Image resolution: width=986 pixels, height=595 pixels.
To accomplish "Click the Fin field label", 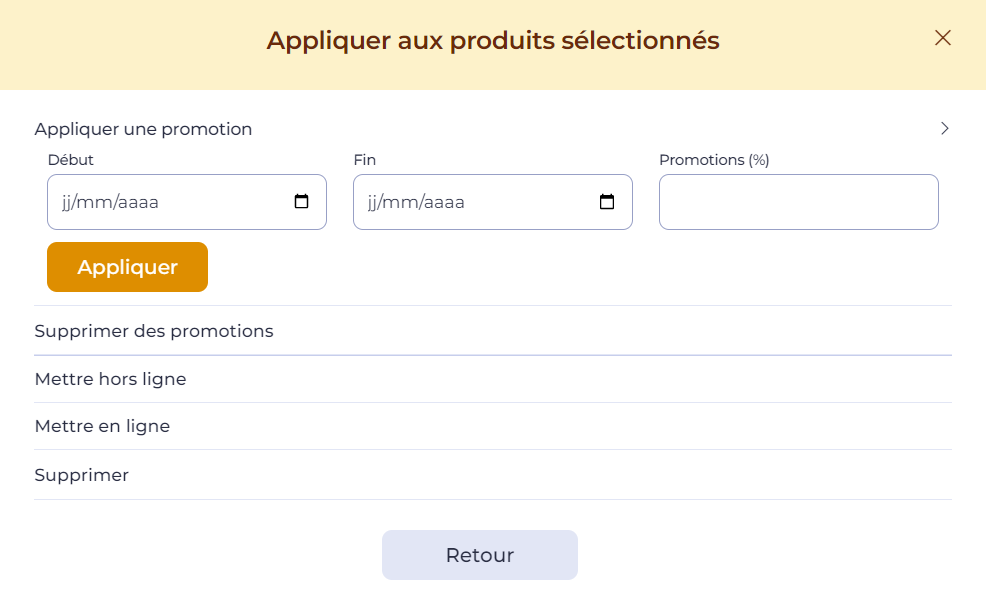I will 365,160.
